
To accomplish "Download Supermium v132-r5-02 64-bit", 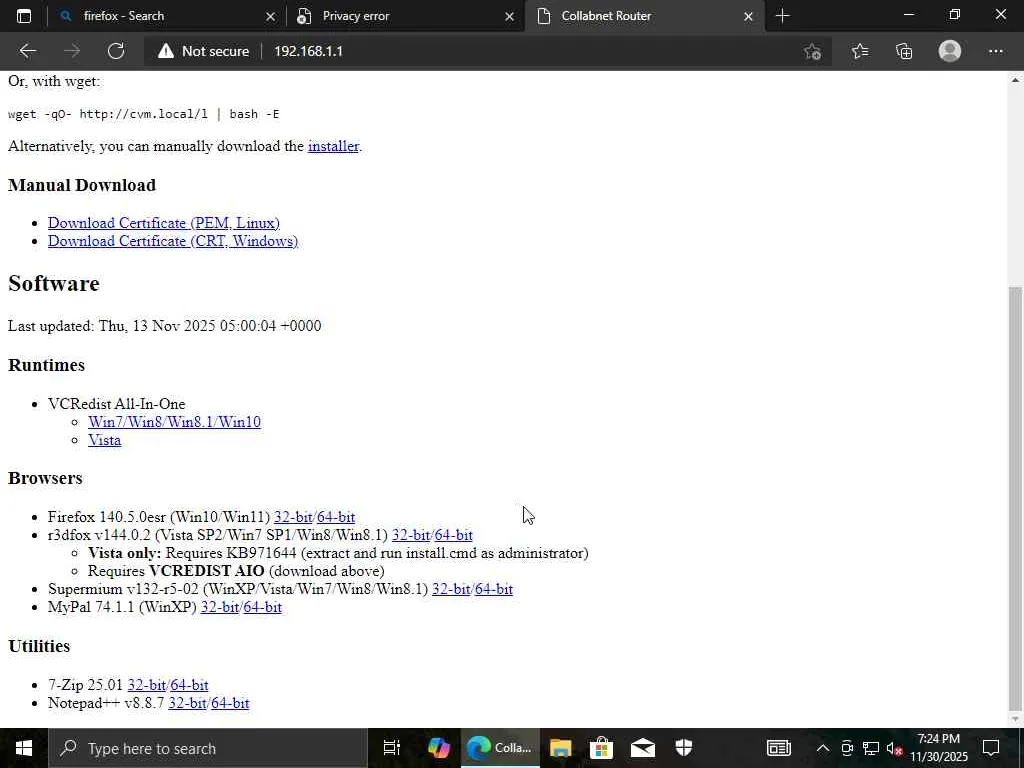I will [x=494, y=589].
